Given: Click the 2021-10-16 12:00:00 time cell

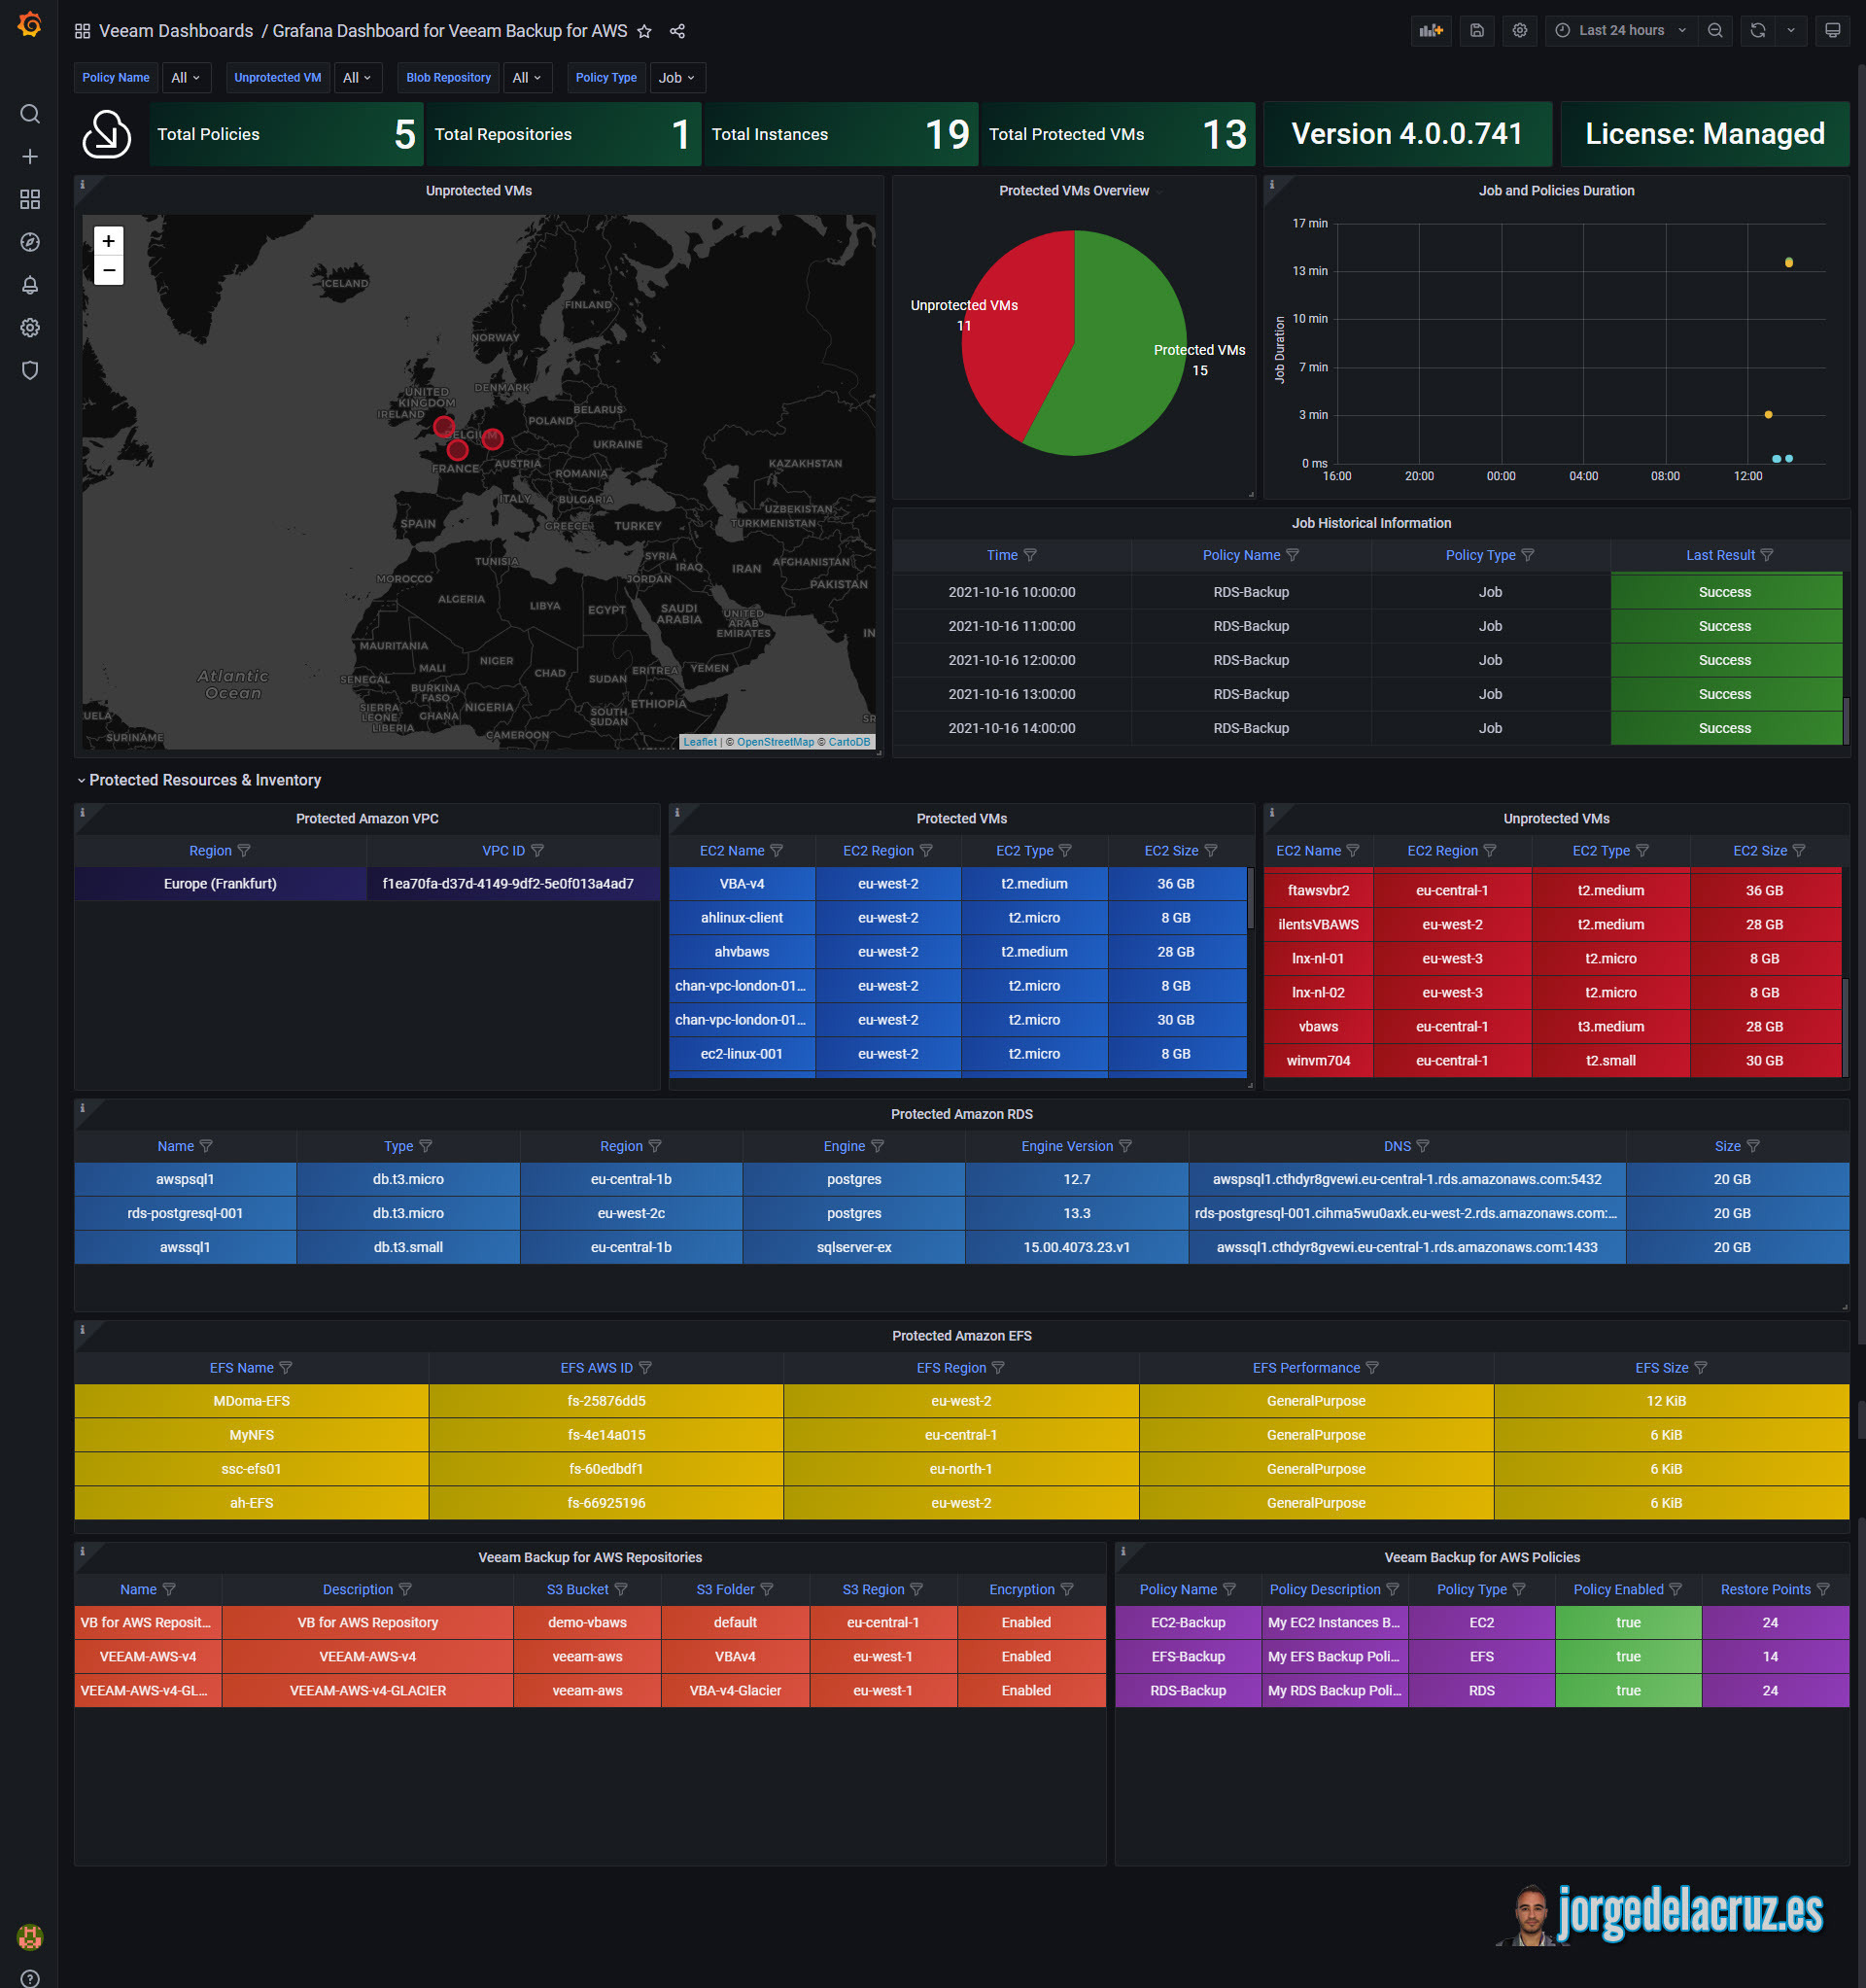Looking at the screenshot, I should [x=1012, y=660].
